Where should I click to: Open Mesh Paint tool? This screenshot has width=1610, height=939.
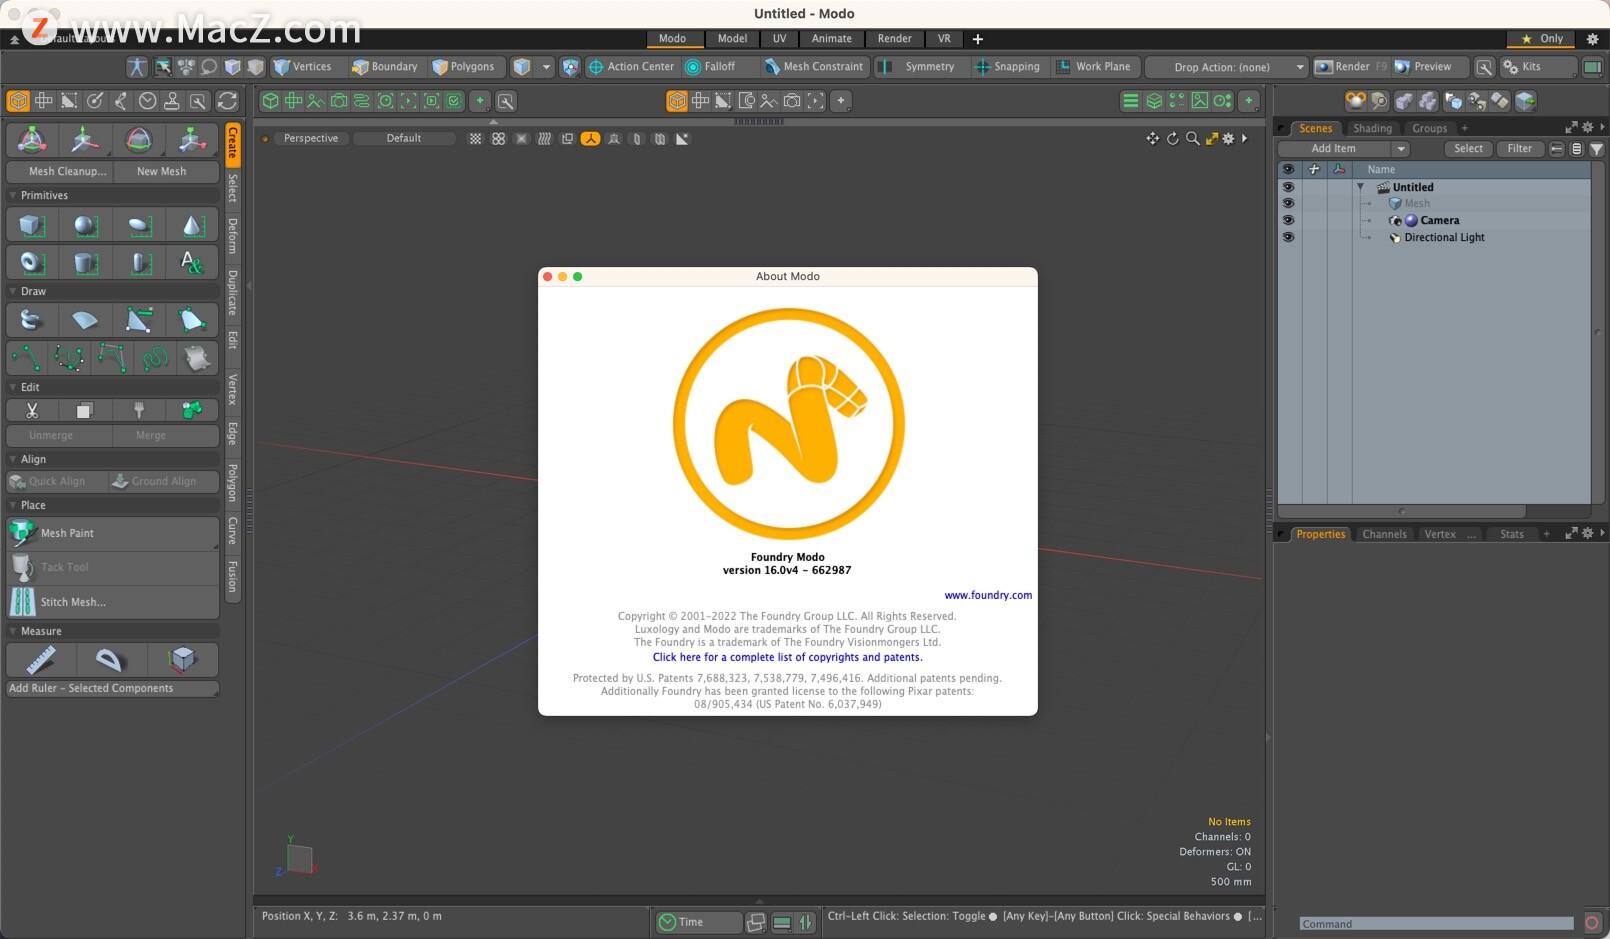tap(112, 533)
